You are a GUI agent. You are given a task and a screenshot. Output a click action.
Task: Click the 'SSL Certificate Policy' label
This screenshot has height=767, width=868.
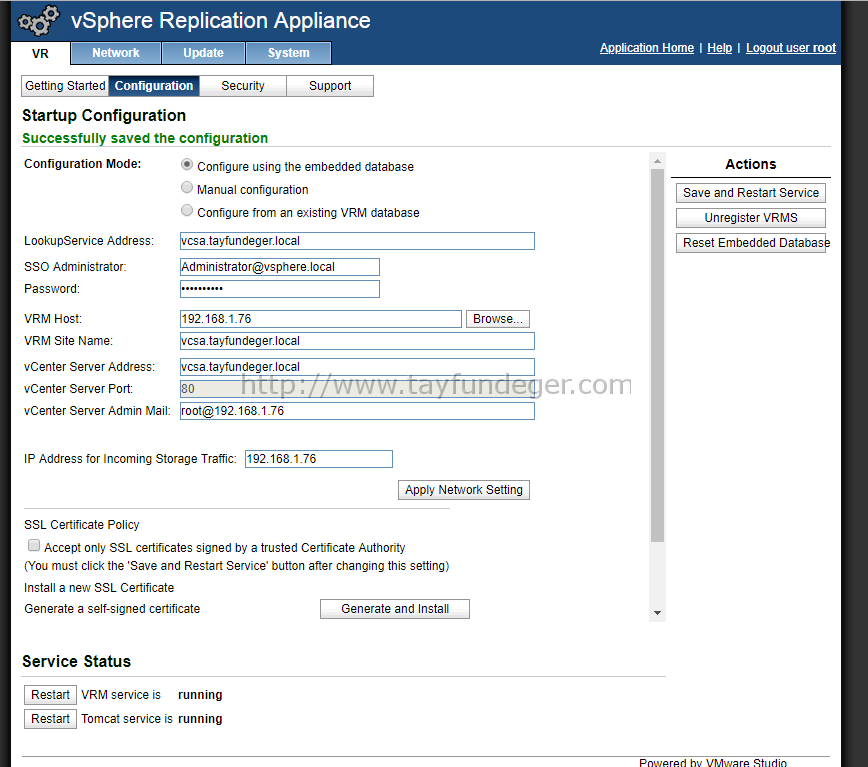coord(81,525)
